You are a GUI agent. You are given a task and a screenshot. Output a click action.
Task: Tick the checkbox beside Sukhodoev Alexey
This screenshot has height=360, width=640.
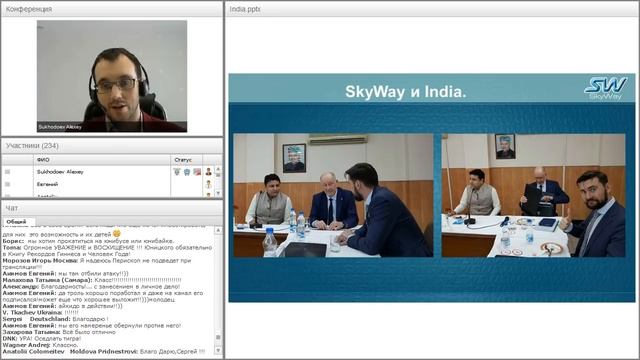pyautogui.click(x=7, y=172)
